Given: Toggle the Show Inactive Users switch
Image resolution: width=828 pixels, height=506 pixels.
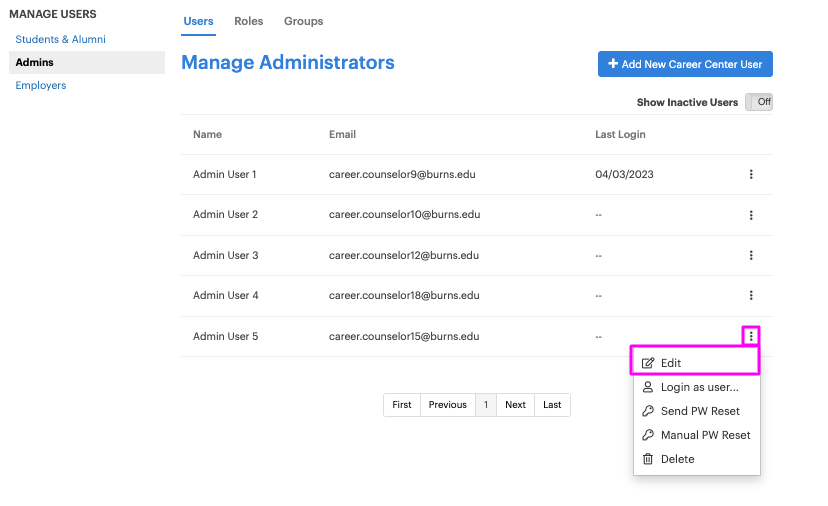Looking at the screenshot, I should 759,102.
